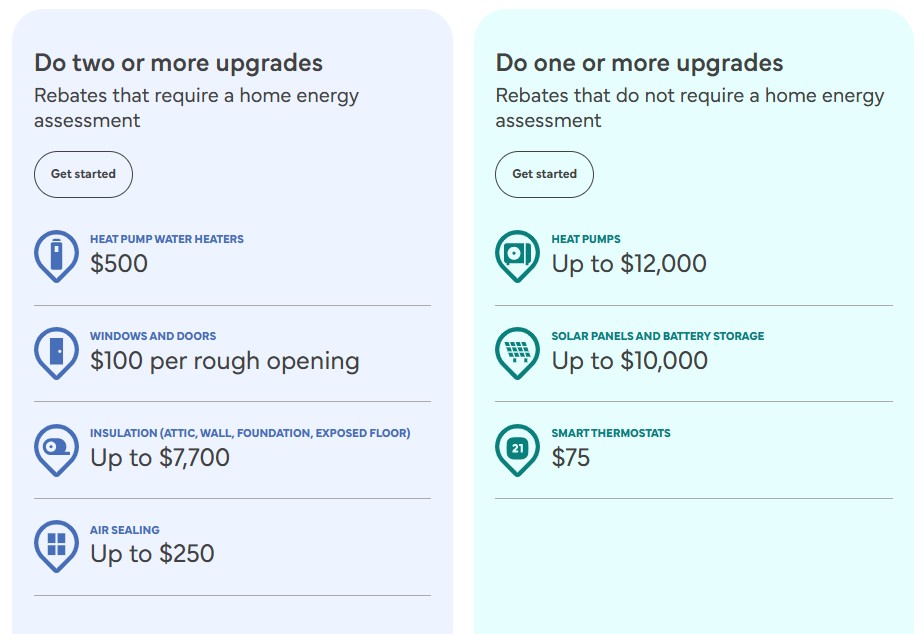Screen dimensions: 922x634
Task: Click the heat pump water heater icon
Action: (x=56, y=254)
